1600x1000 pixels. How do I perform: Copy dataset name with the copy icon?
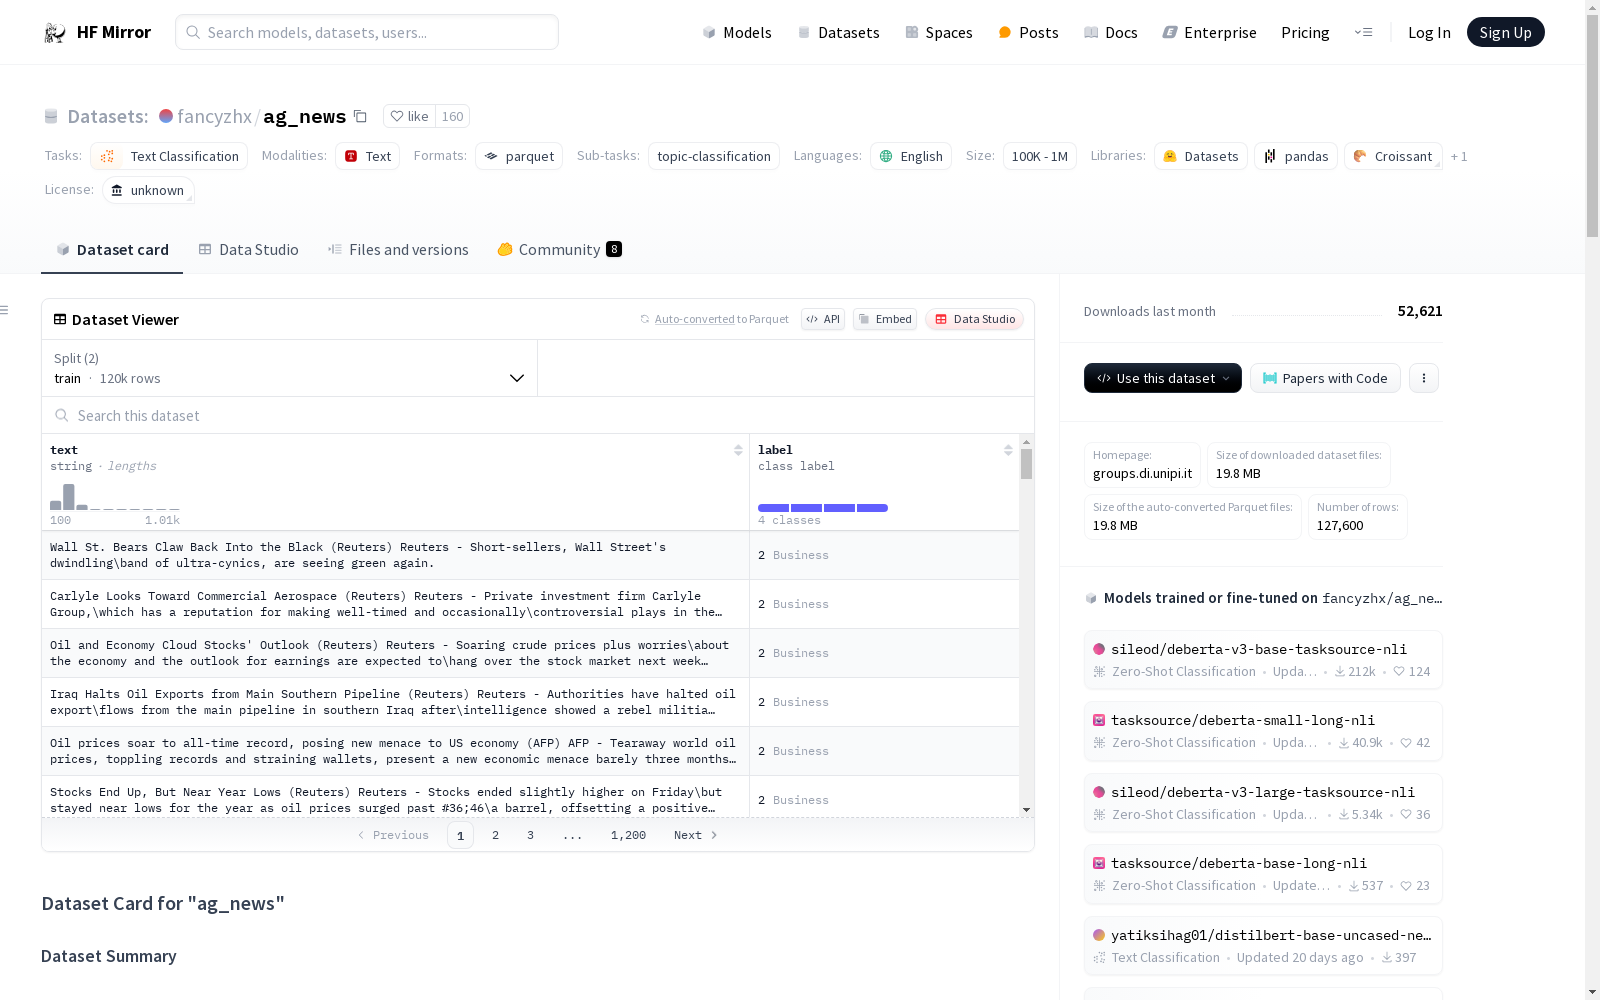click(x=360, y=117)
